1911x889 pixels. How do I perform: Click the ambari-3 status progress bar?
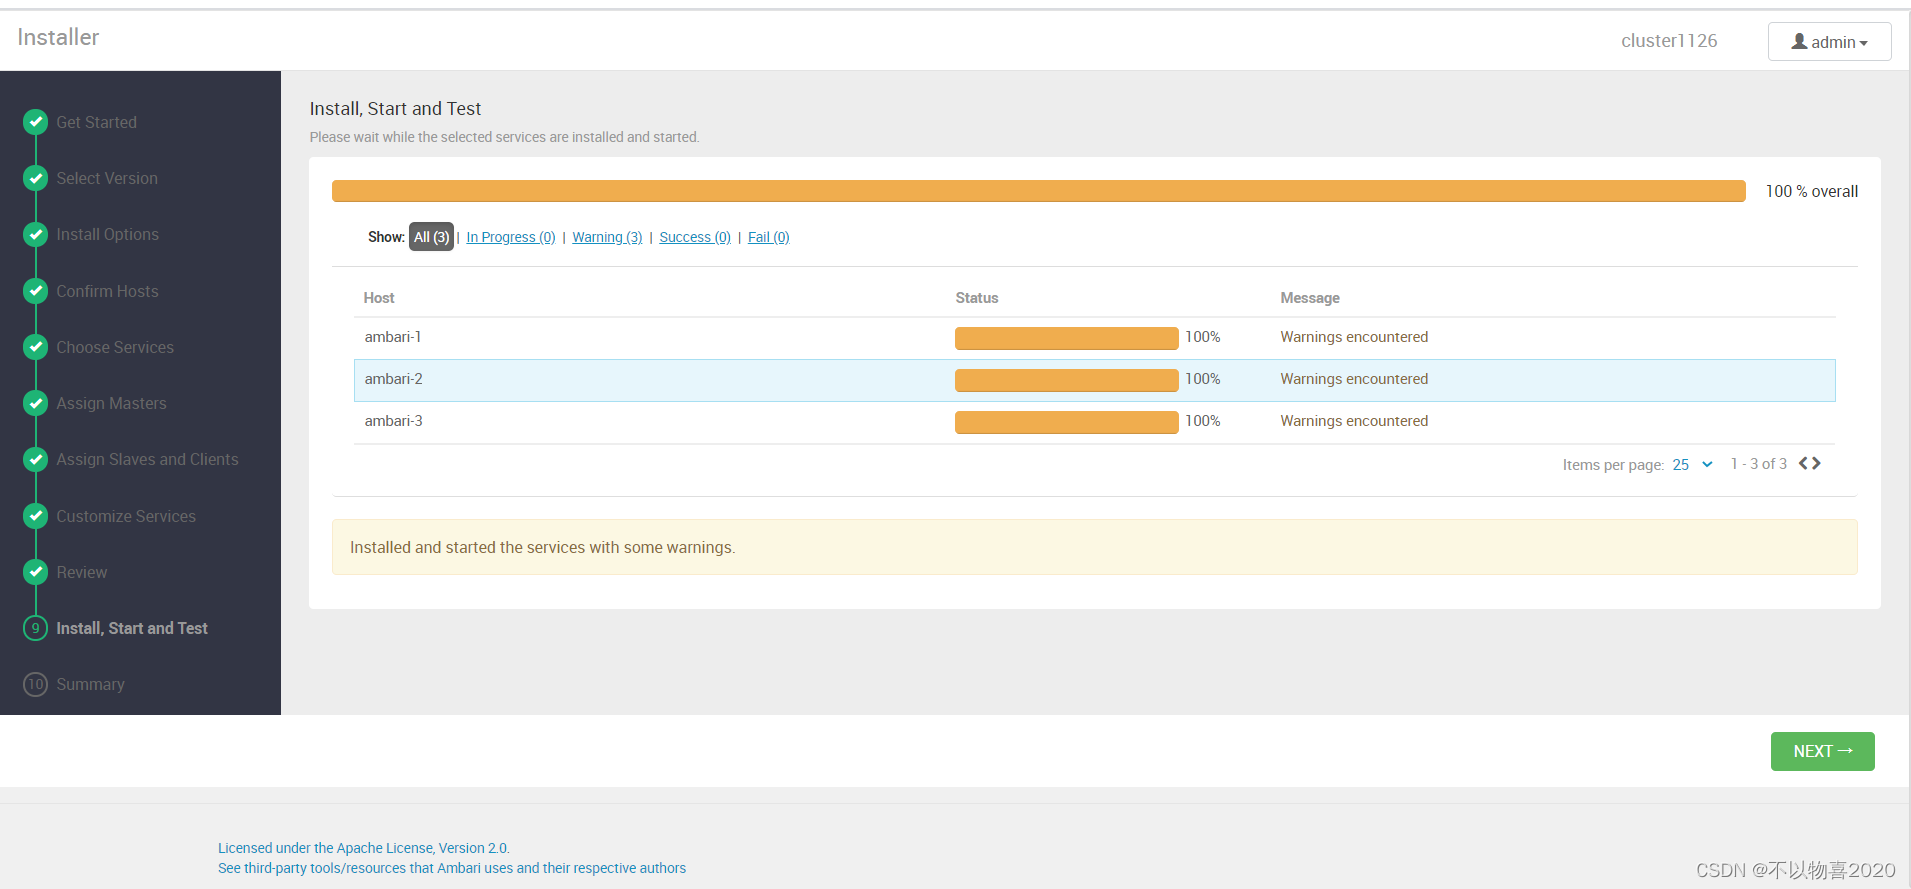click(1066, 422)
